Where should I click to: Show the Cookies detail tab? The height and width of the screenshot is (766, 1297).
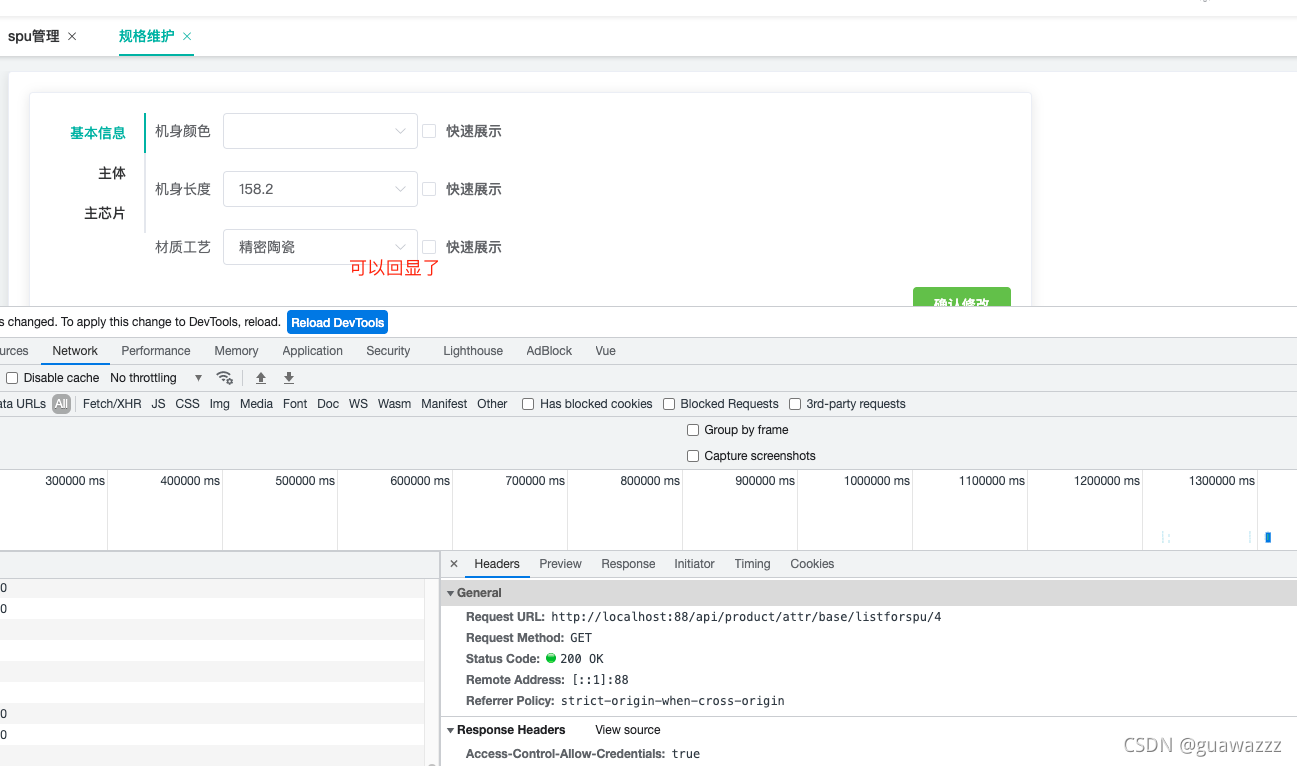[812, 564]
